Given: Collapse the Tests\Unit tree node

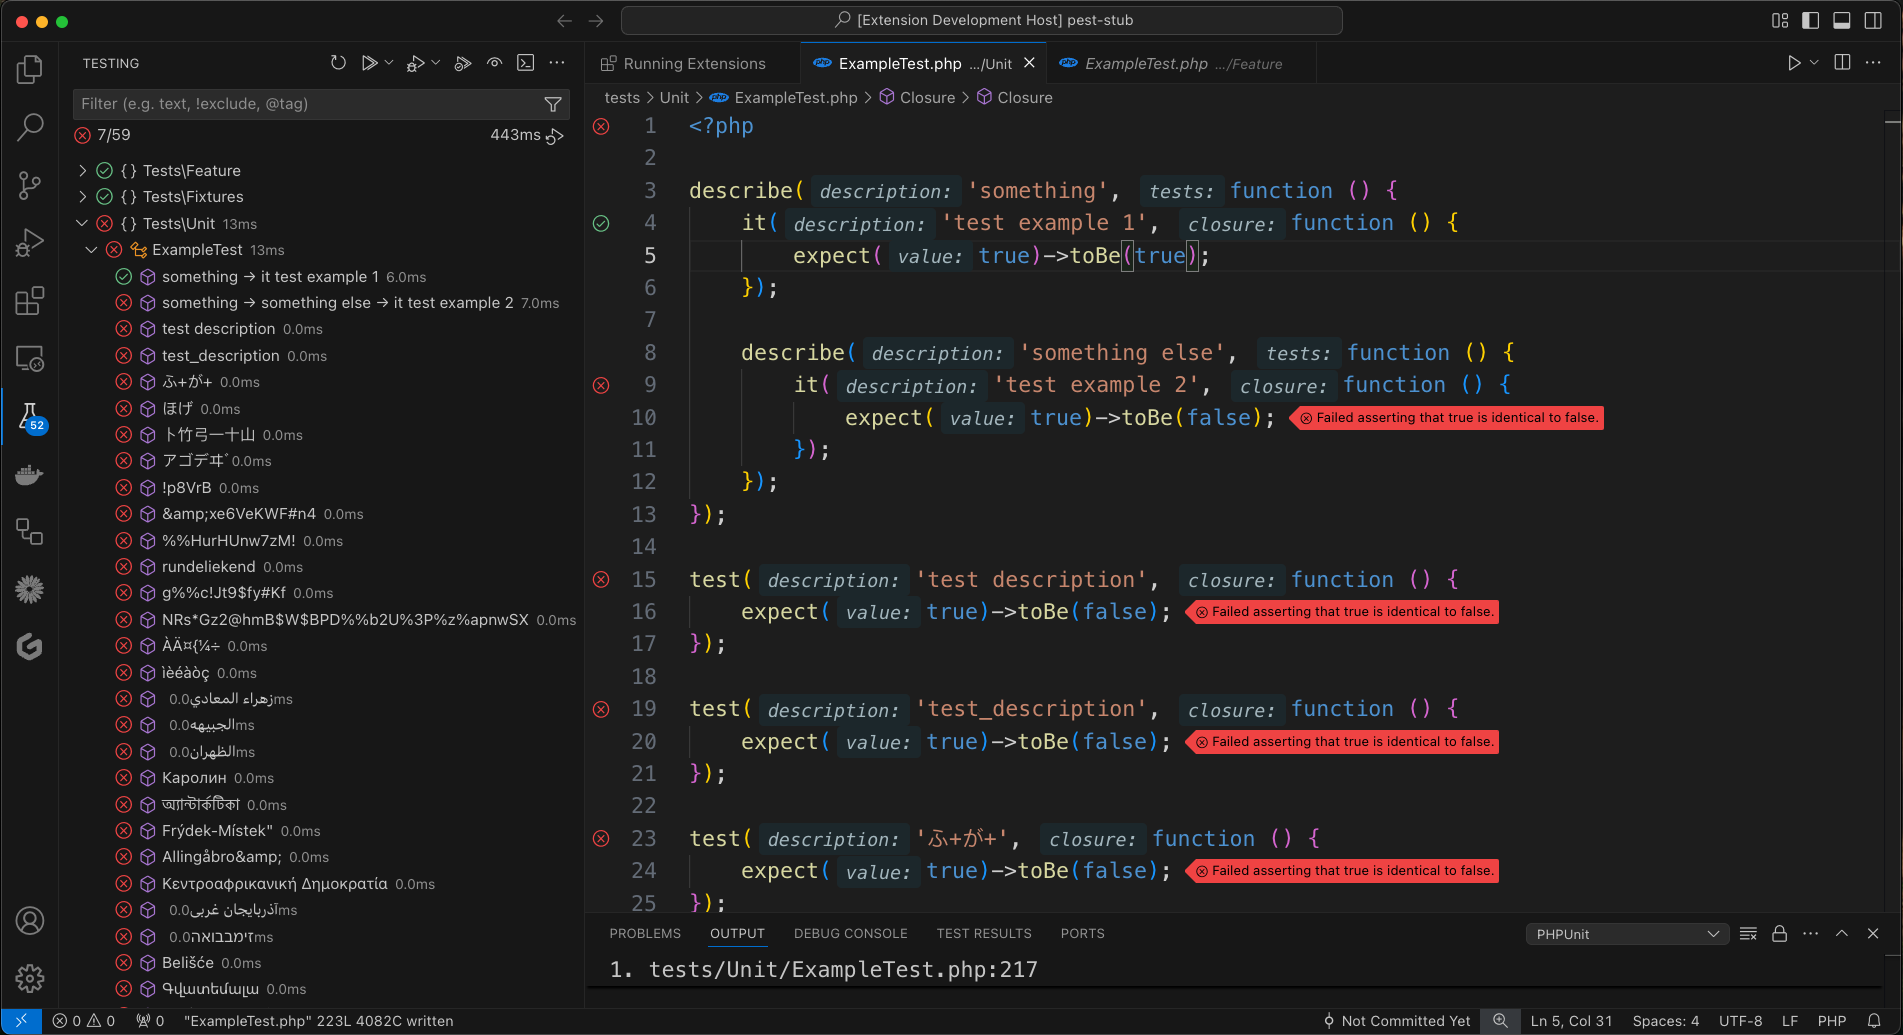Looking at the screenshot, I should click(x=82, y=223).
